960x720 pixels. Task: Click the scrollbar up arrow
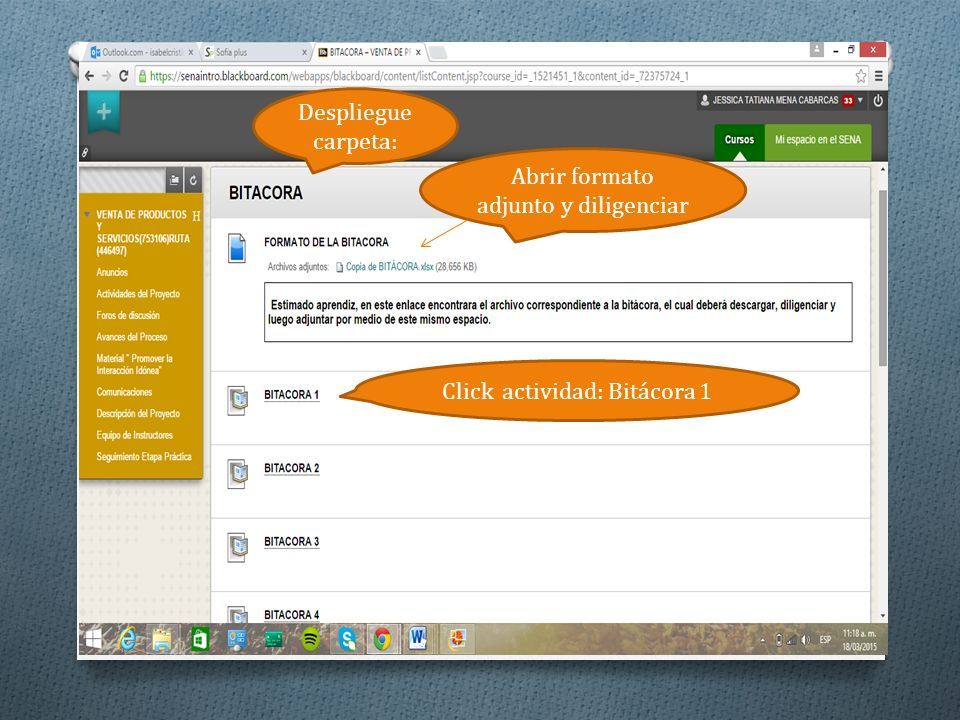point(882,169)
